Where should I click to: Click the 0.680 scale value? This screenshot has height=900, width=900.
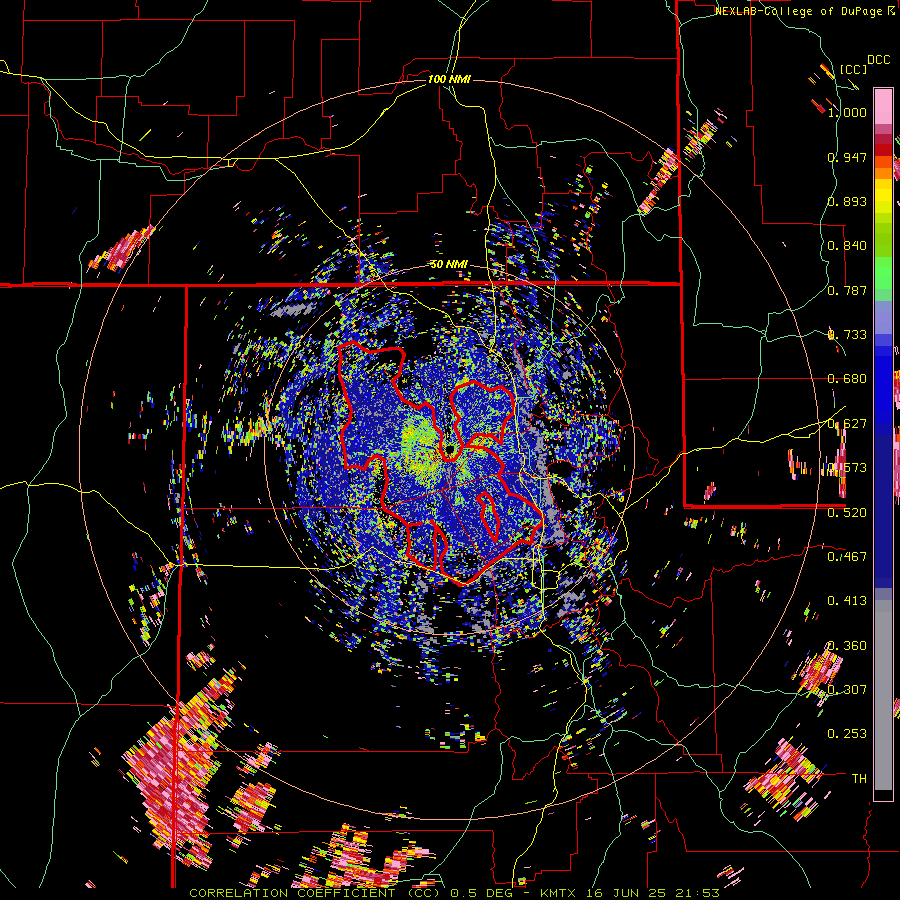[847, 379]
